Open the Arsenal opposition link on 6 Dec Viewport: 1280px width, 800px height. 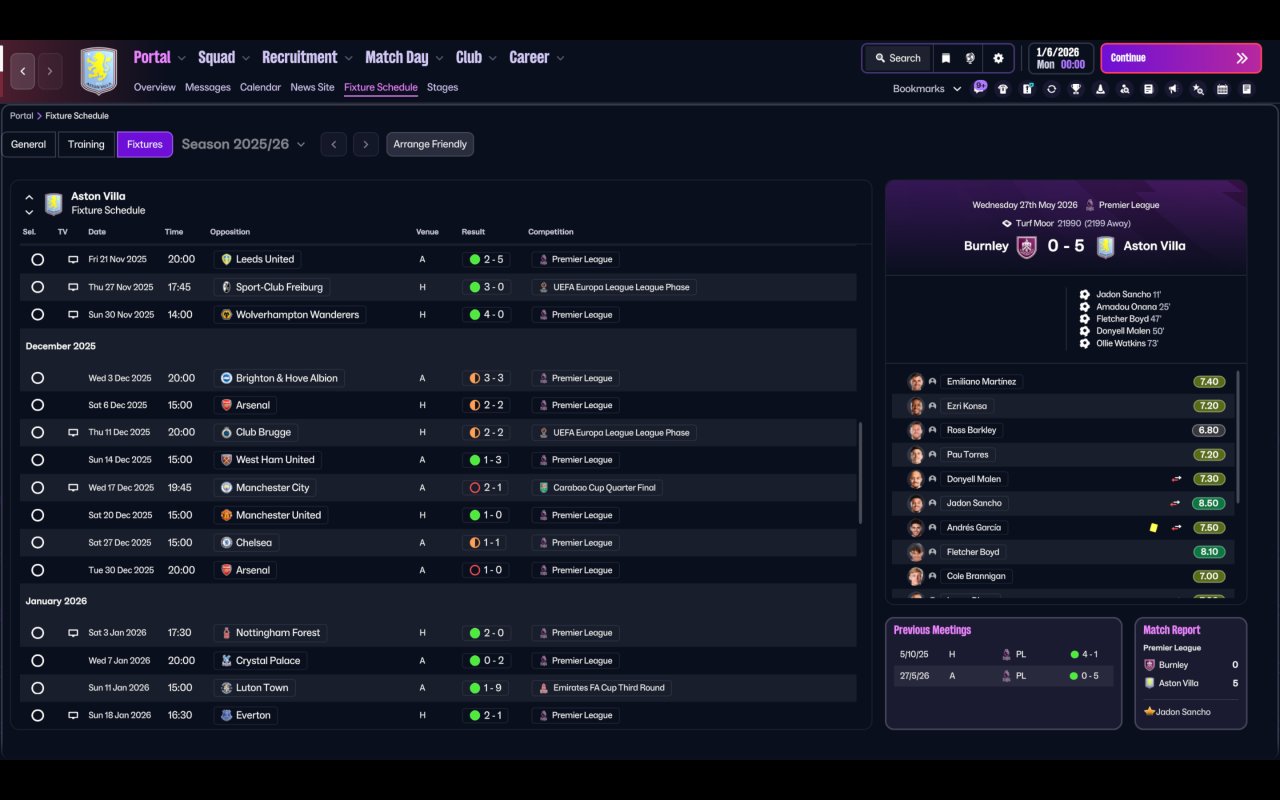pos(246,405)
